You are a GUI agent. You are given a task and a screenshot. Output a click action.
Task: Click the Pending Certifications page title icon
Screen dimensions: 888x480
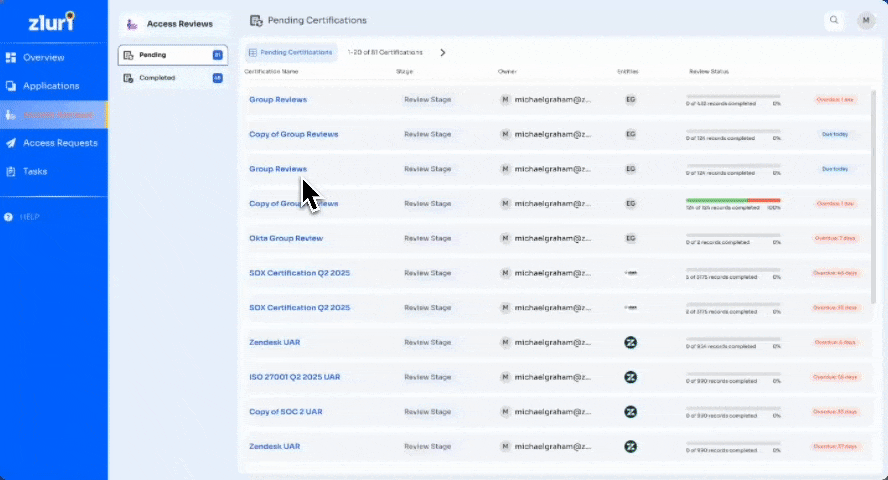tap(256, 21)
